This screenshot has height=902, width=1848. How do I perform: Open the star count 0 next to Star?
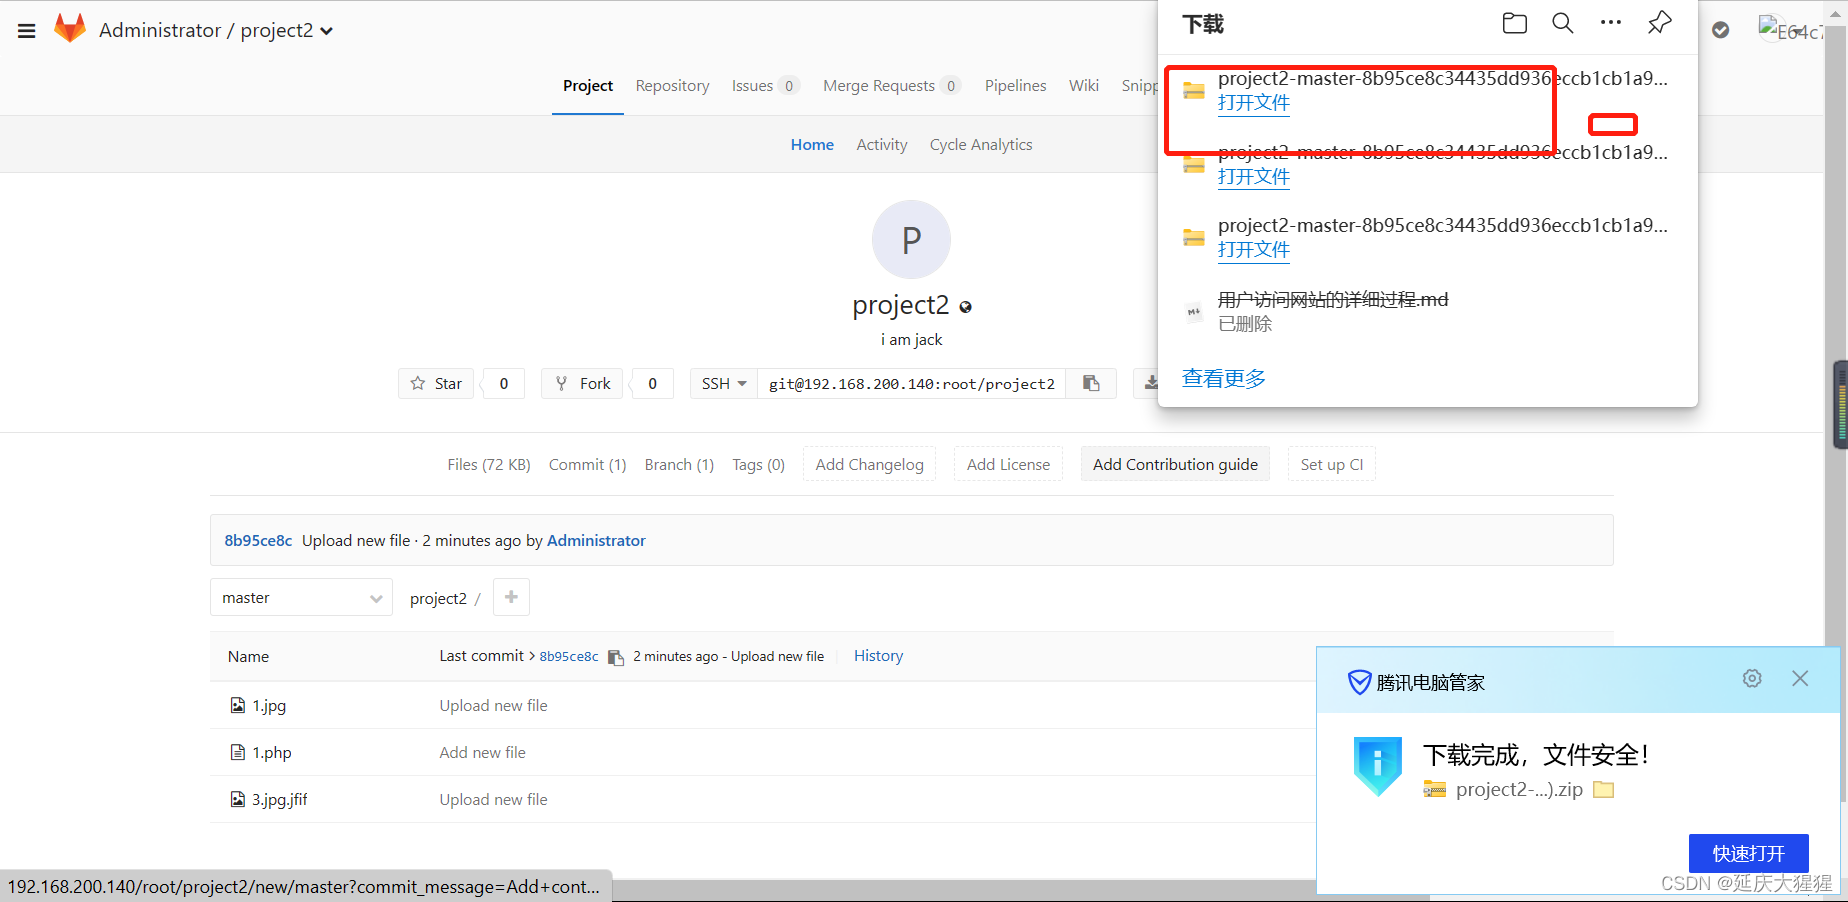(504, 384)
